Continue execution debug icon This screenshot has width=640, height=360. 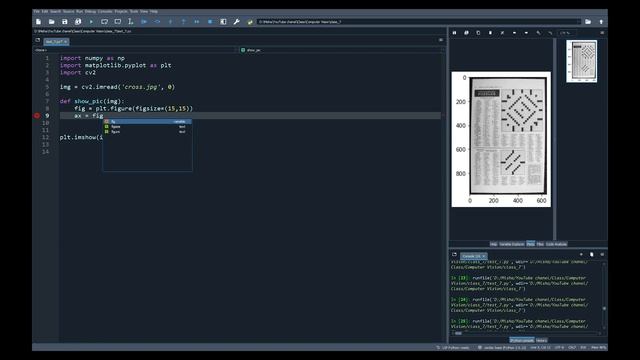[x=197, y=22]
